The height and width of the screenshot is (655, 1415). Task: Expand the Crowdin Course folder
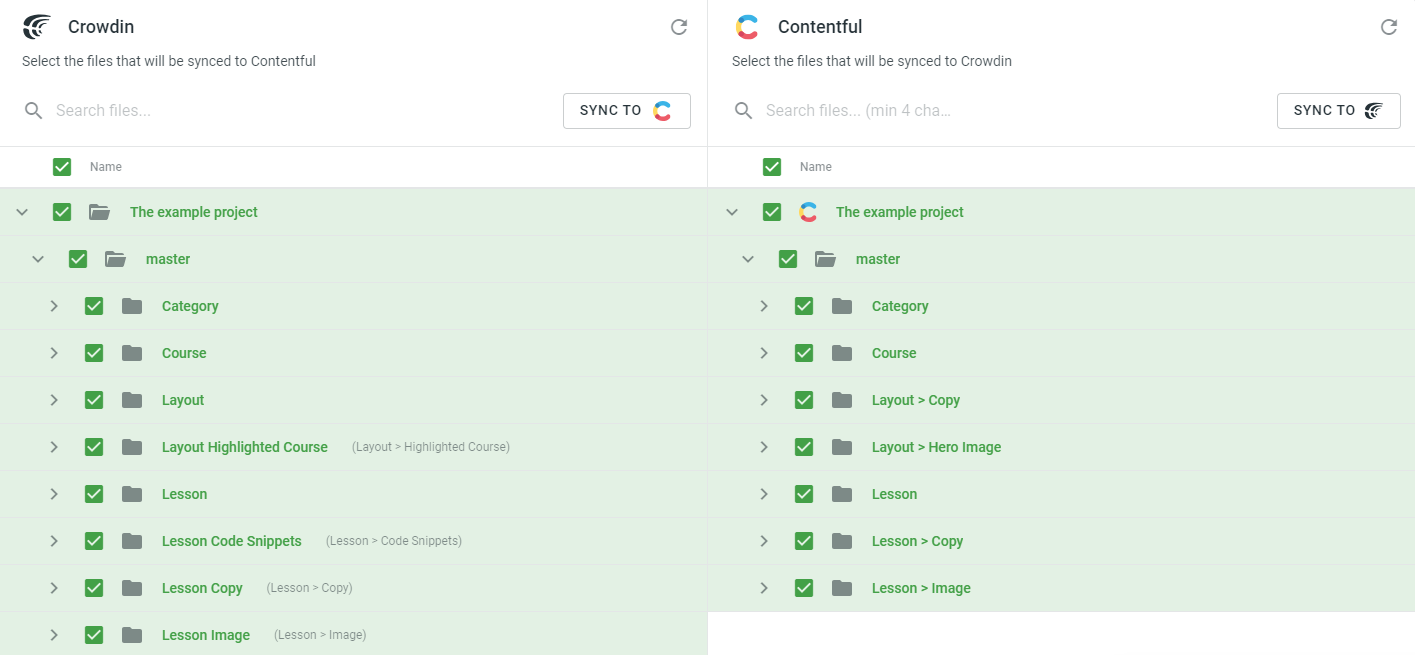tap(54, 353)
